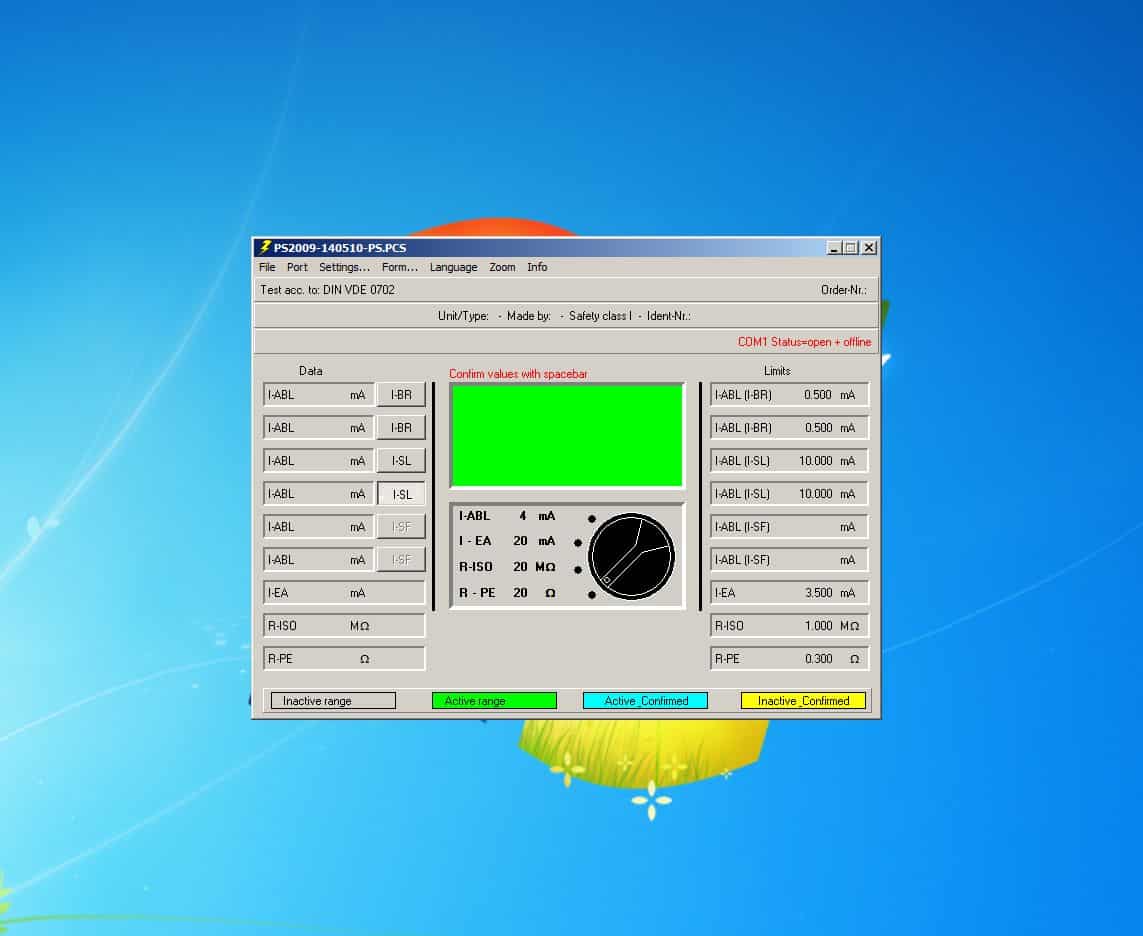Screen dimensions: 1143x936
Task: Click the 'Unit/Type:' label
Action: click(463, 316)
